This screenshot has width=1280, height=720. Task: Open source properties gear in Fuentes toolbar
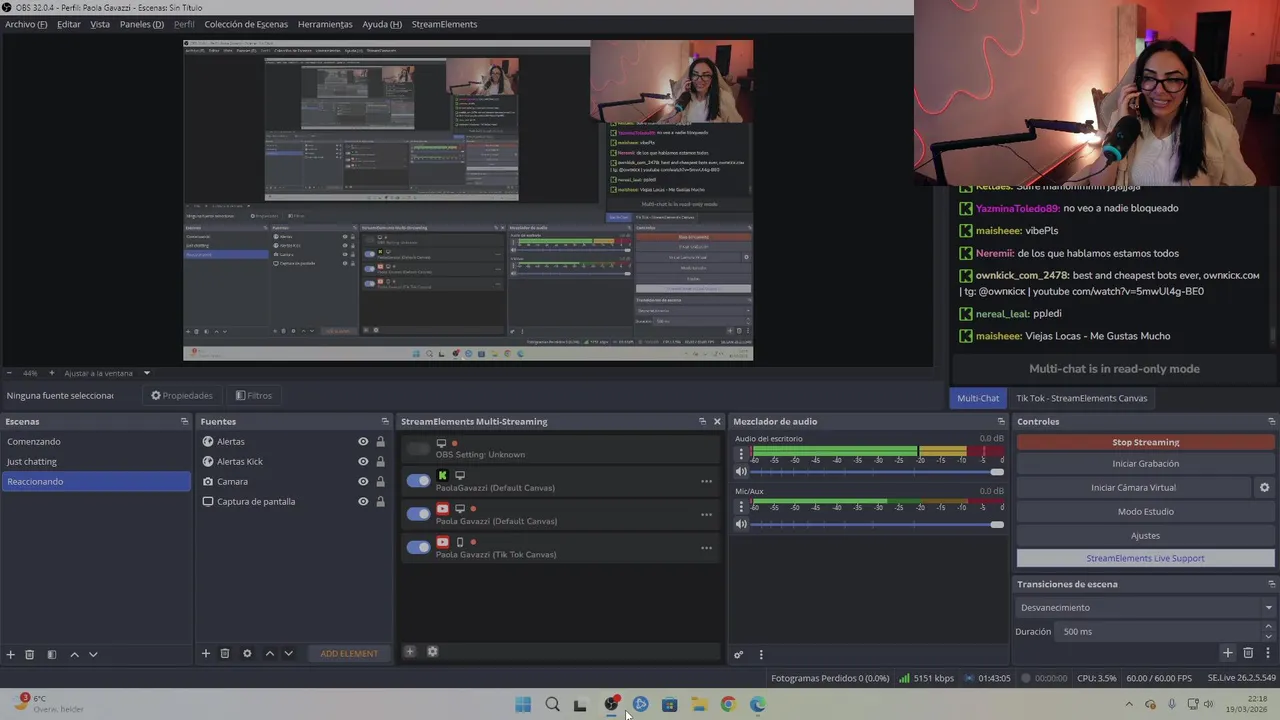[247, 653]
